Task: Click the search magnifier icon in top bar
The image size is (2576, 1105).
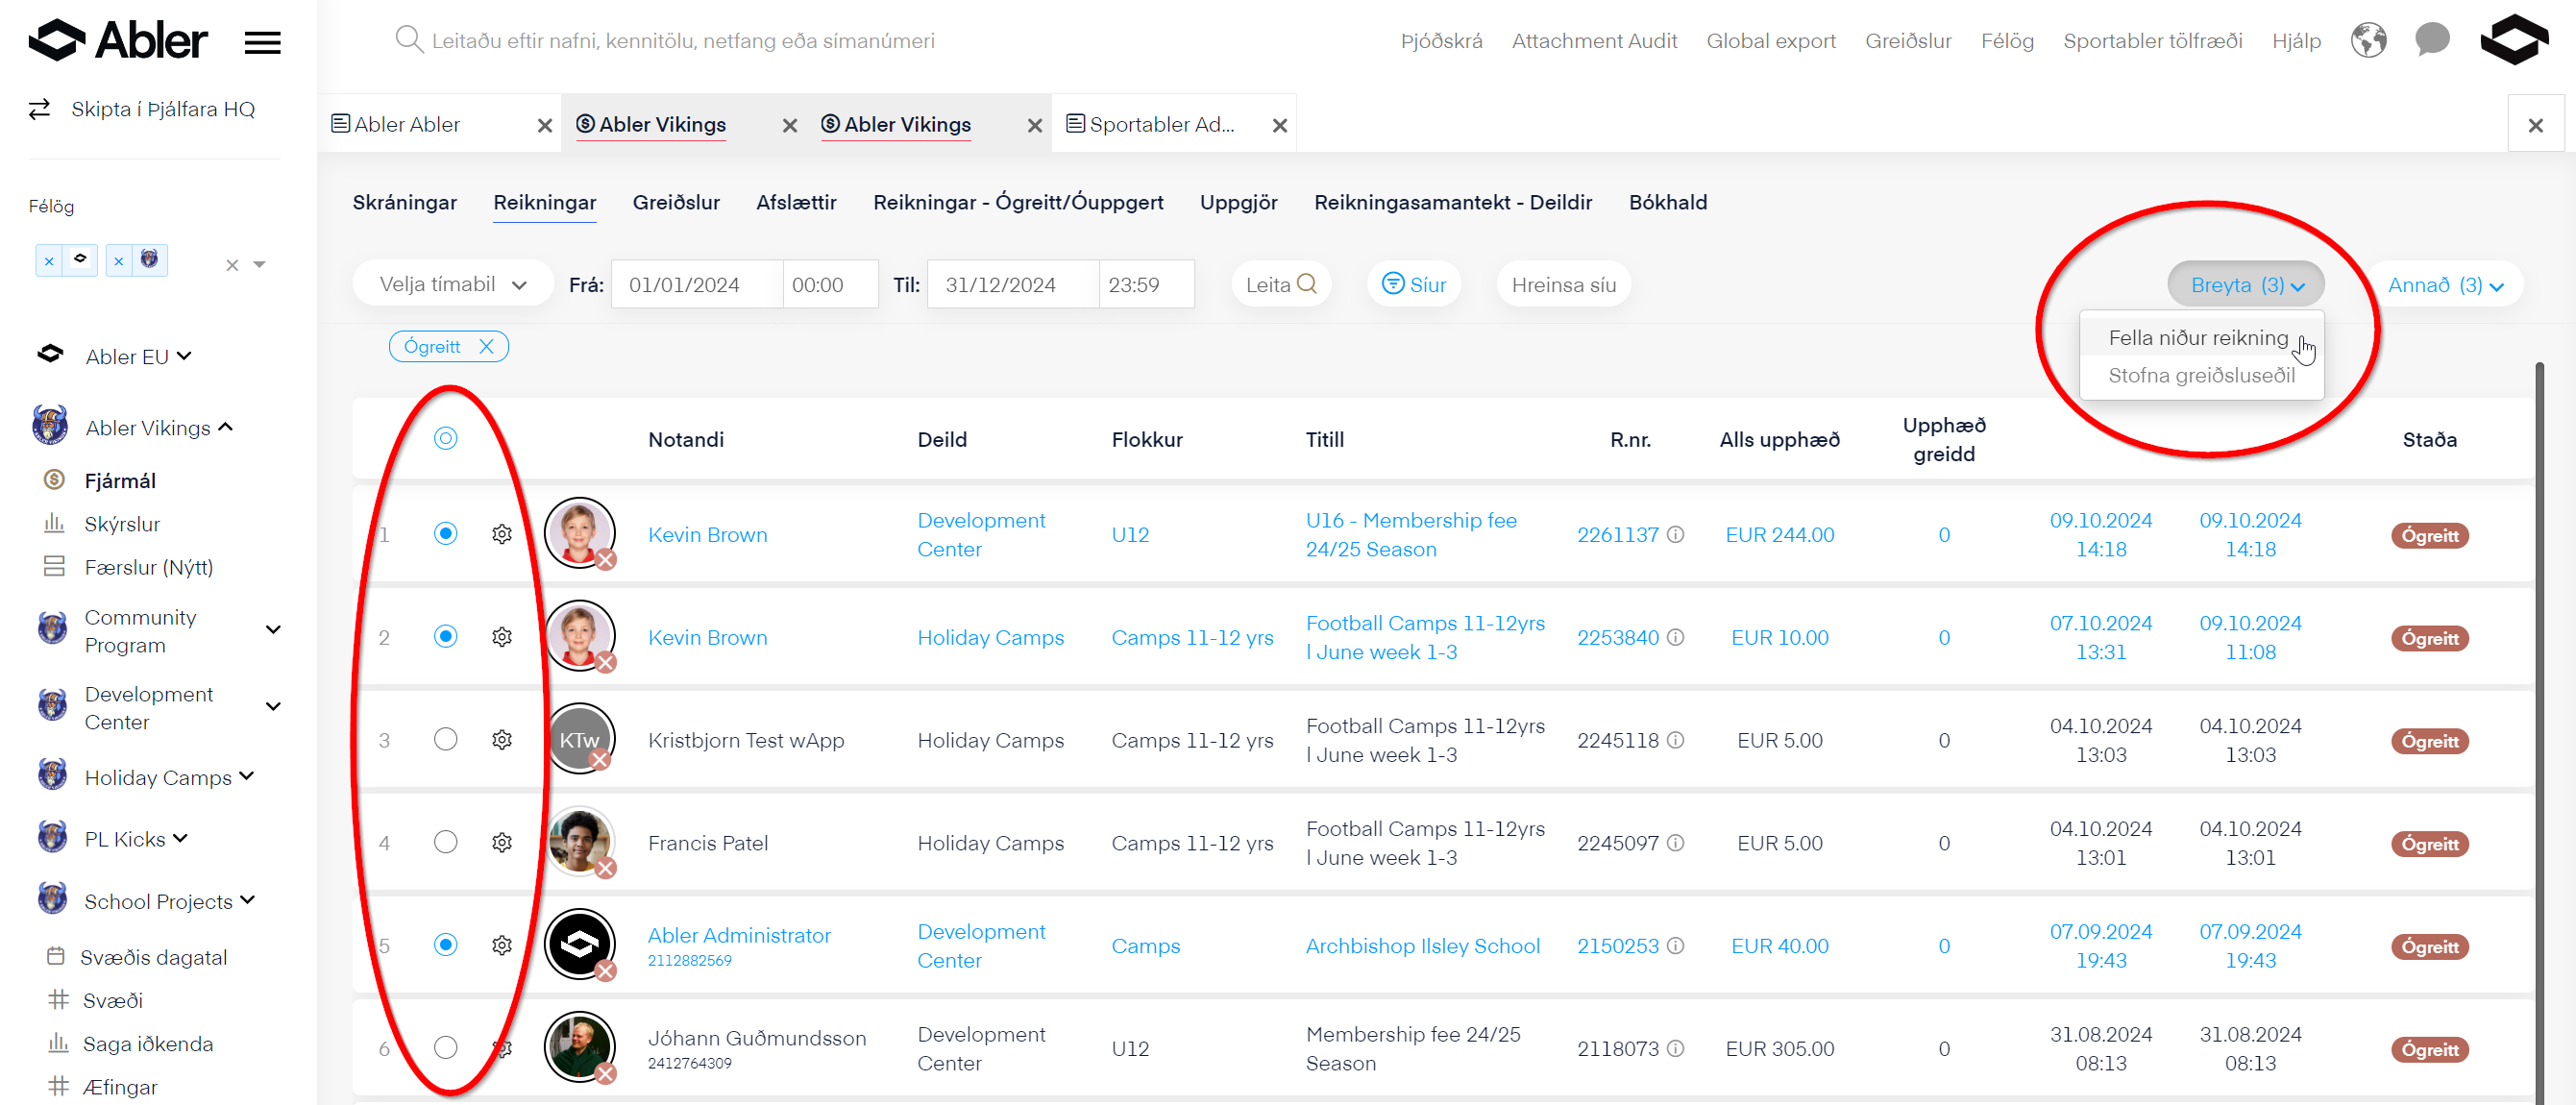Action: 408,40
